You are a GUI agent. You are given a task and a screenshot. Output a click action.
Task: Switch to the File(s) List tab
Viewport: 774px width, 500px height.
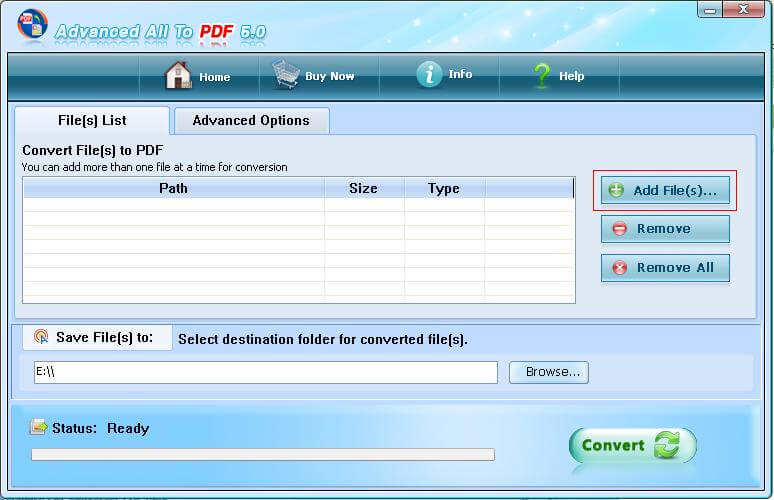click(x=92, y=120)
